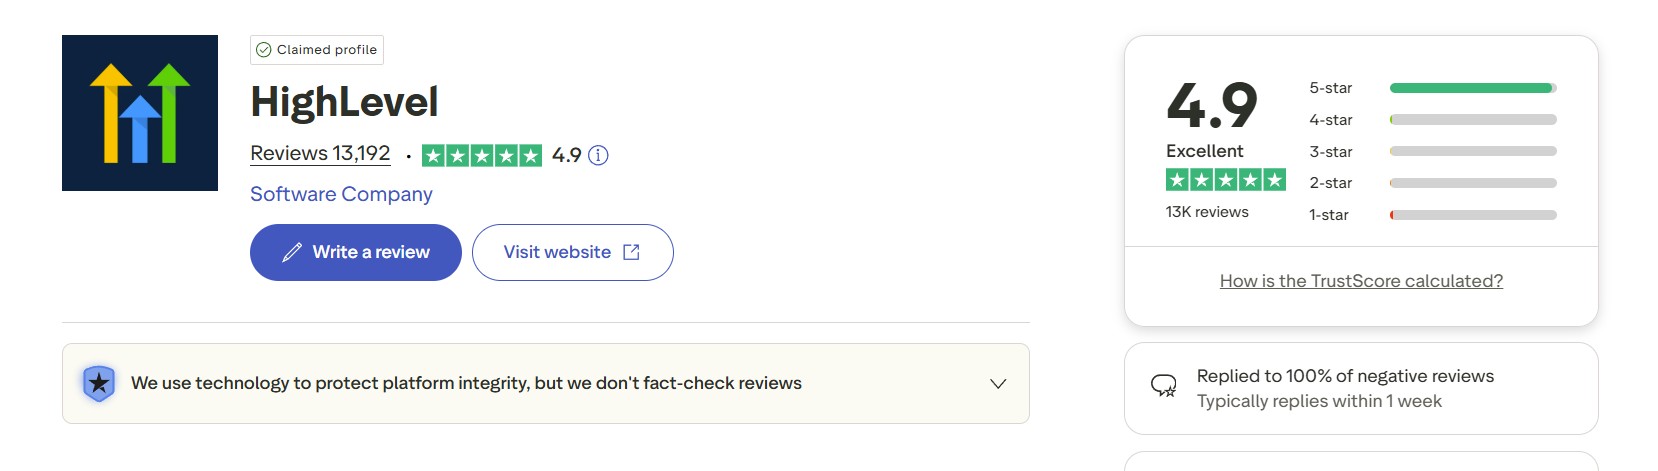Click the Claimed profile checkmark icon
Viewport: 1658px width, 471px height.
264,50
